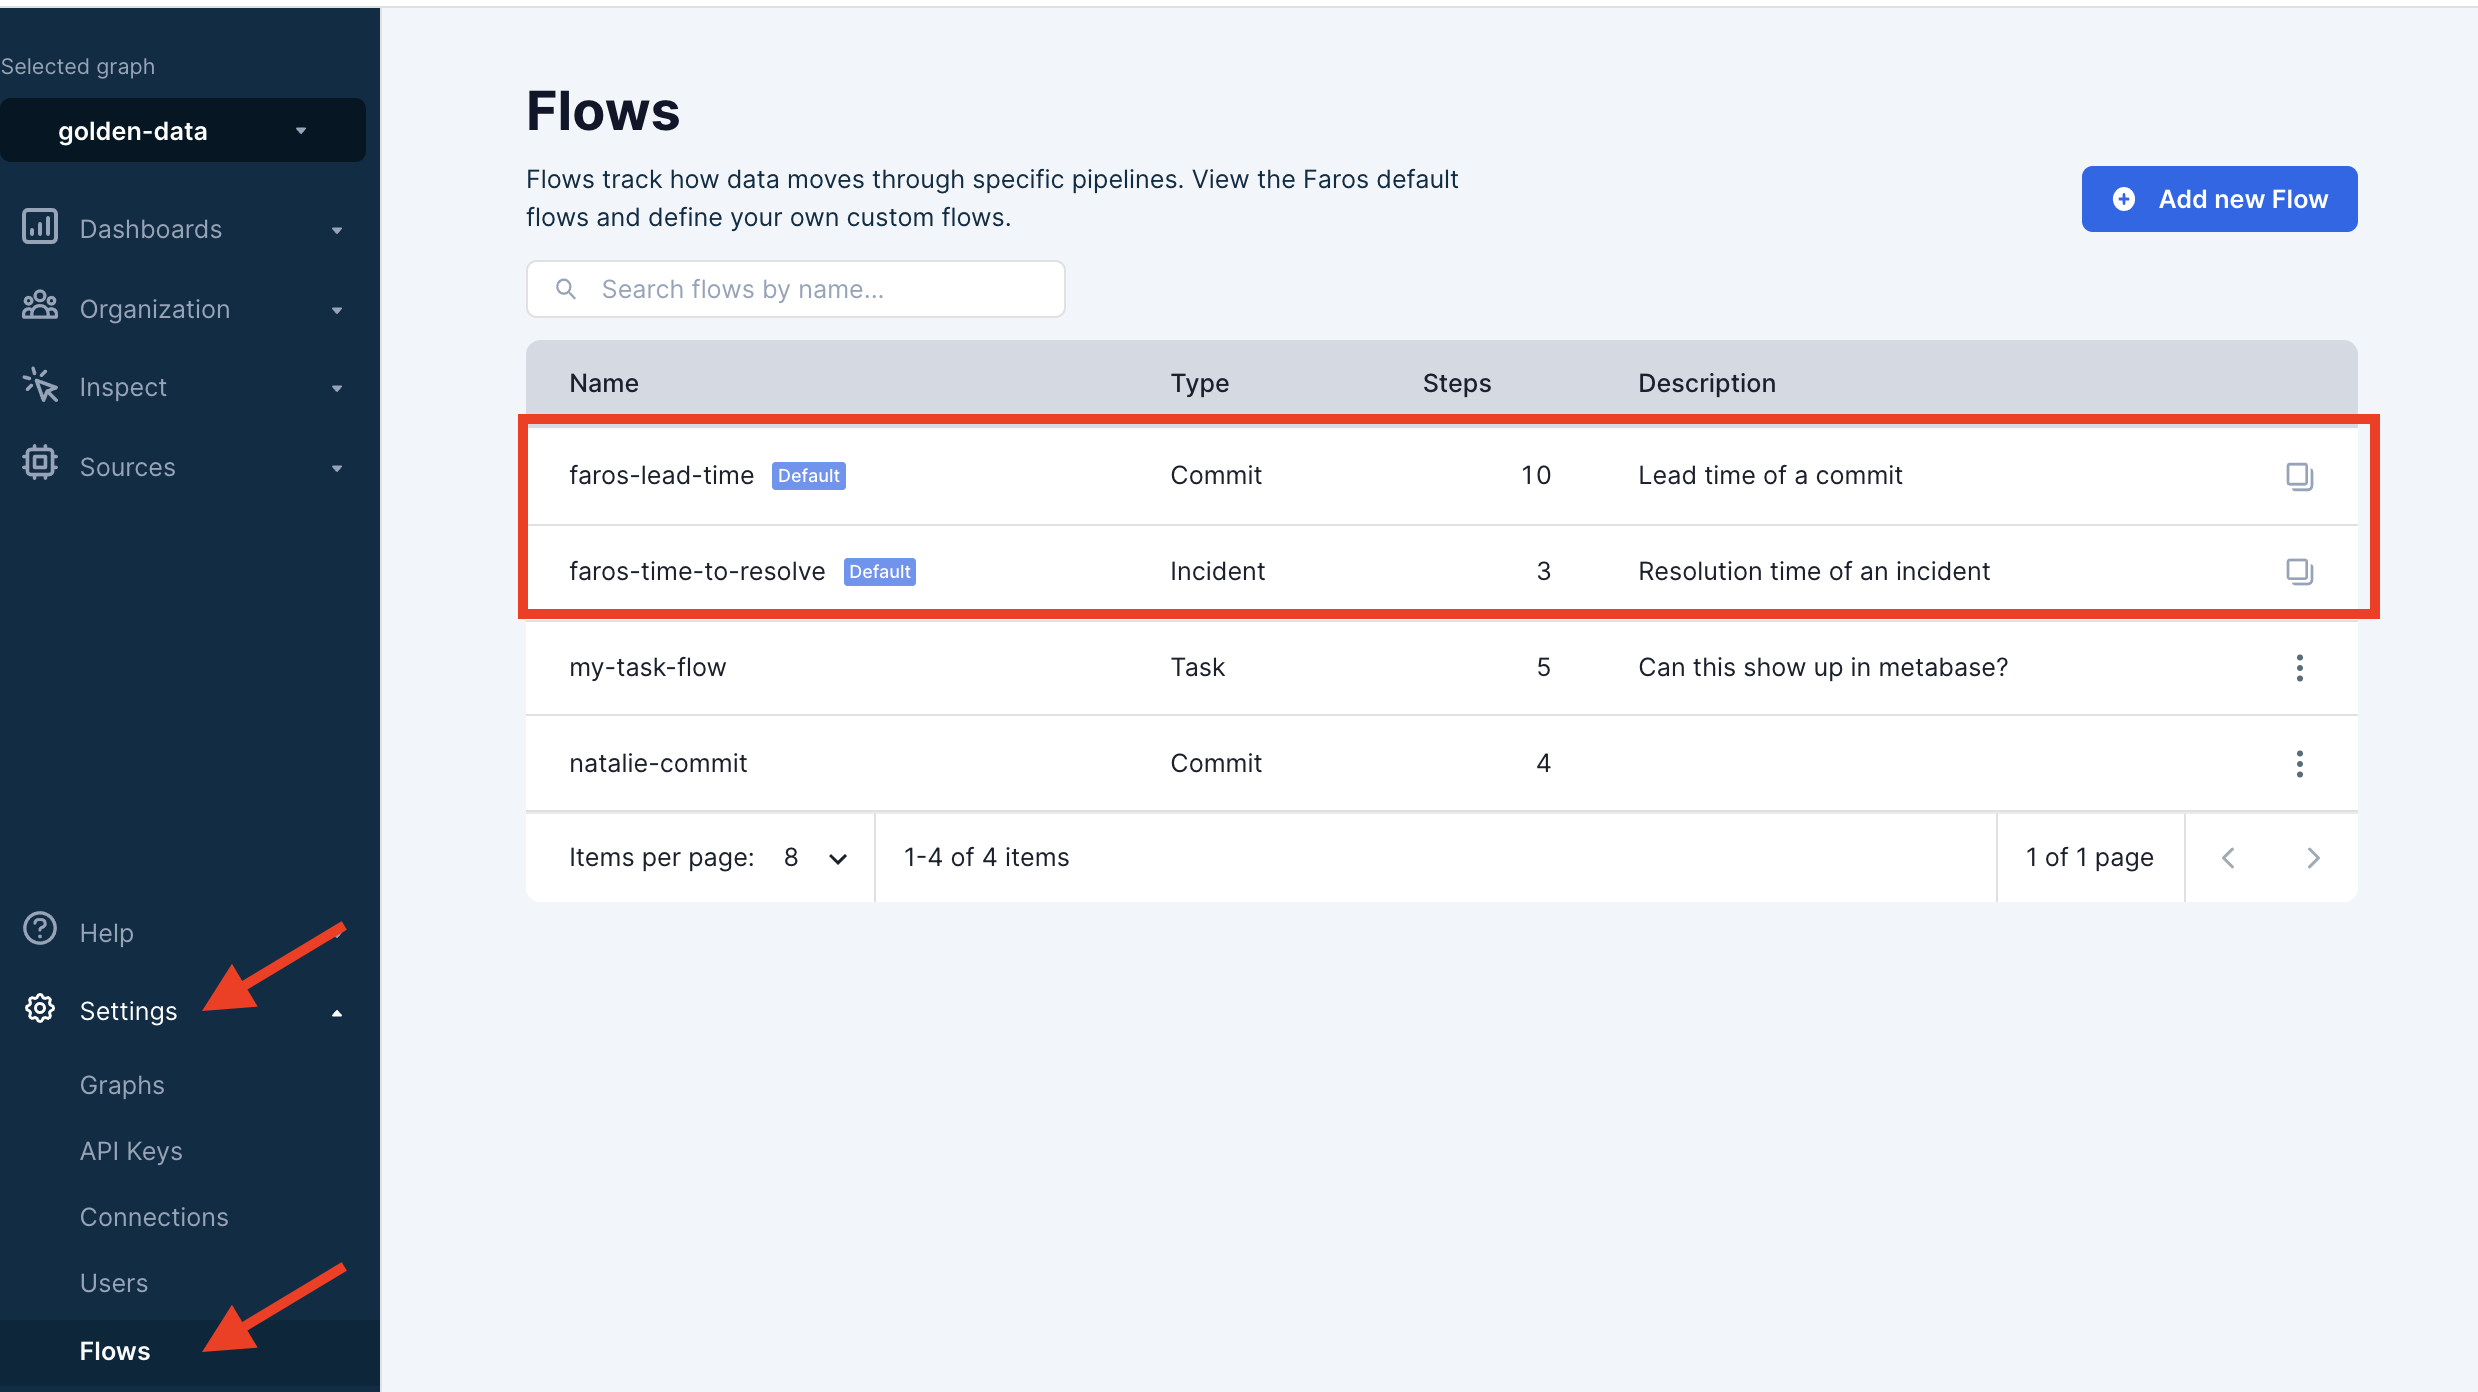Change items per page dropdown
2478x1392 pixels.
click(x=816, y=858)
